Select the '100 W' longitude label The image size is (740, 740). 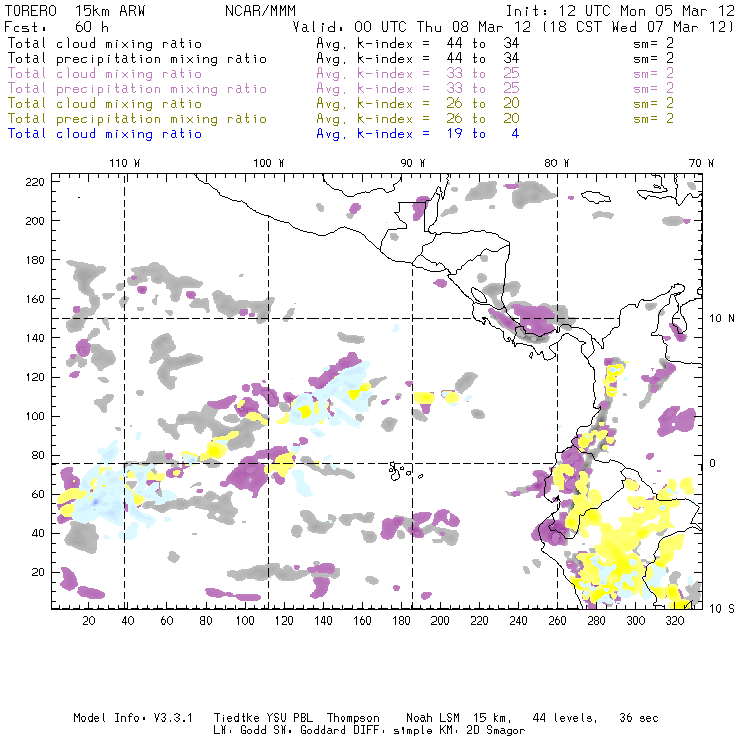coord(269,163)
